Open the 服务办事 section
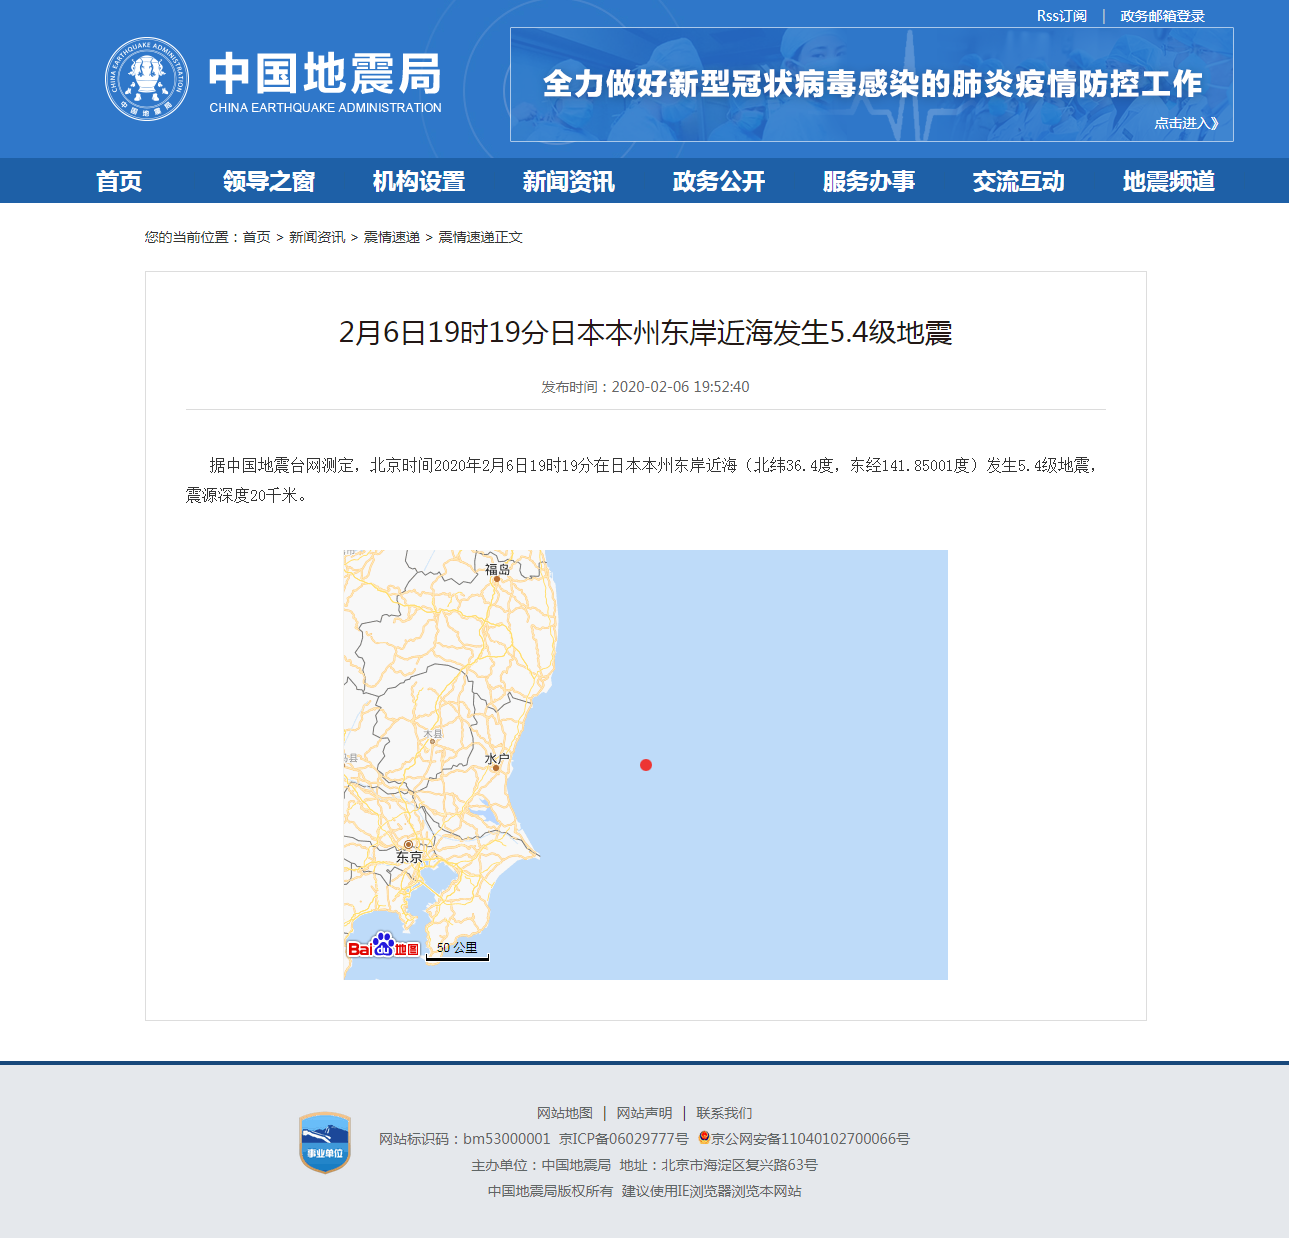This screenshot has width=1289, height=1238. click(x=868, y=181)
